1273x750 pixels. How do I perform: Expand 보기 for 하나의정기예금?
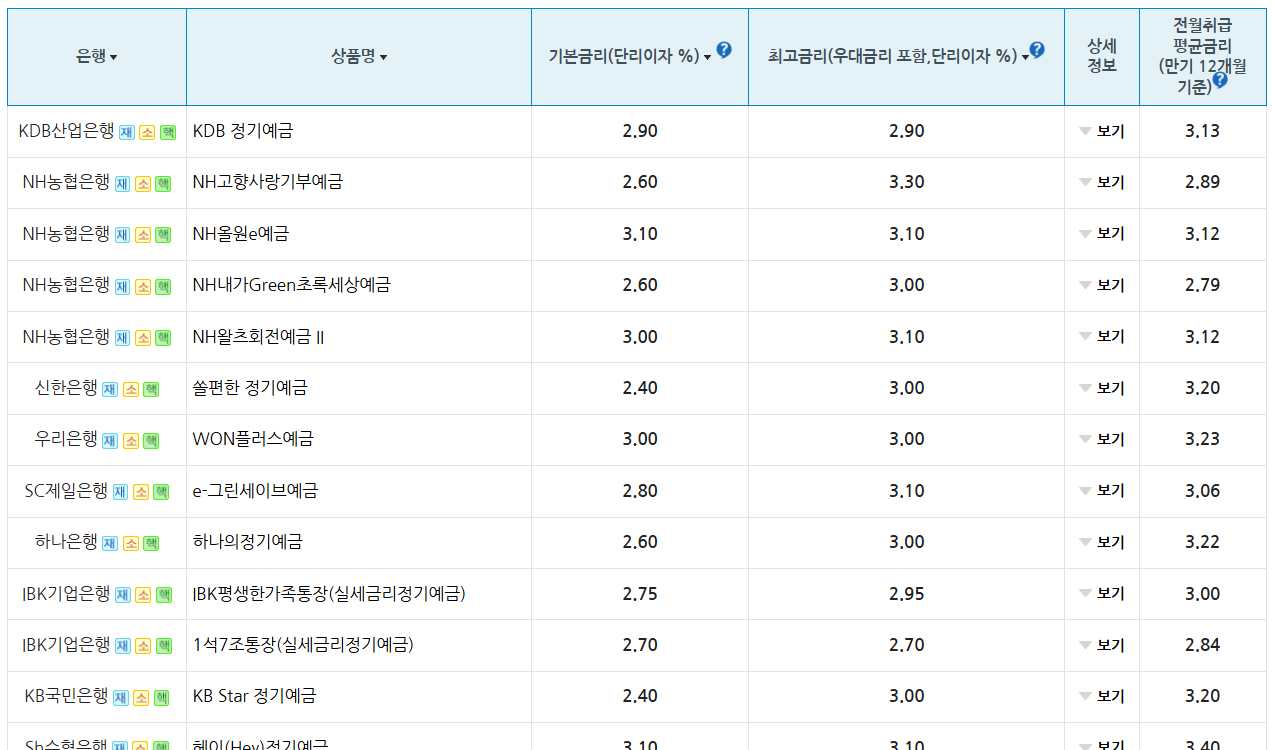click(x=1102, y=542)
